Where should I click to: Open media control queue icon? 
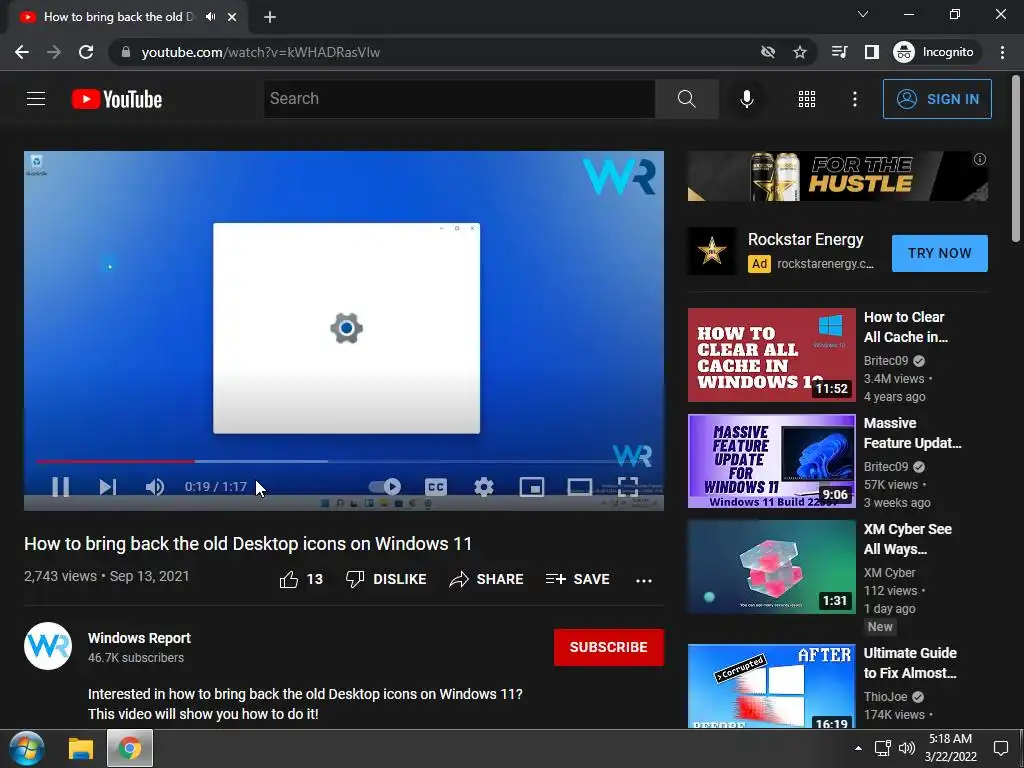click(x=839, y=52)
